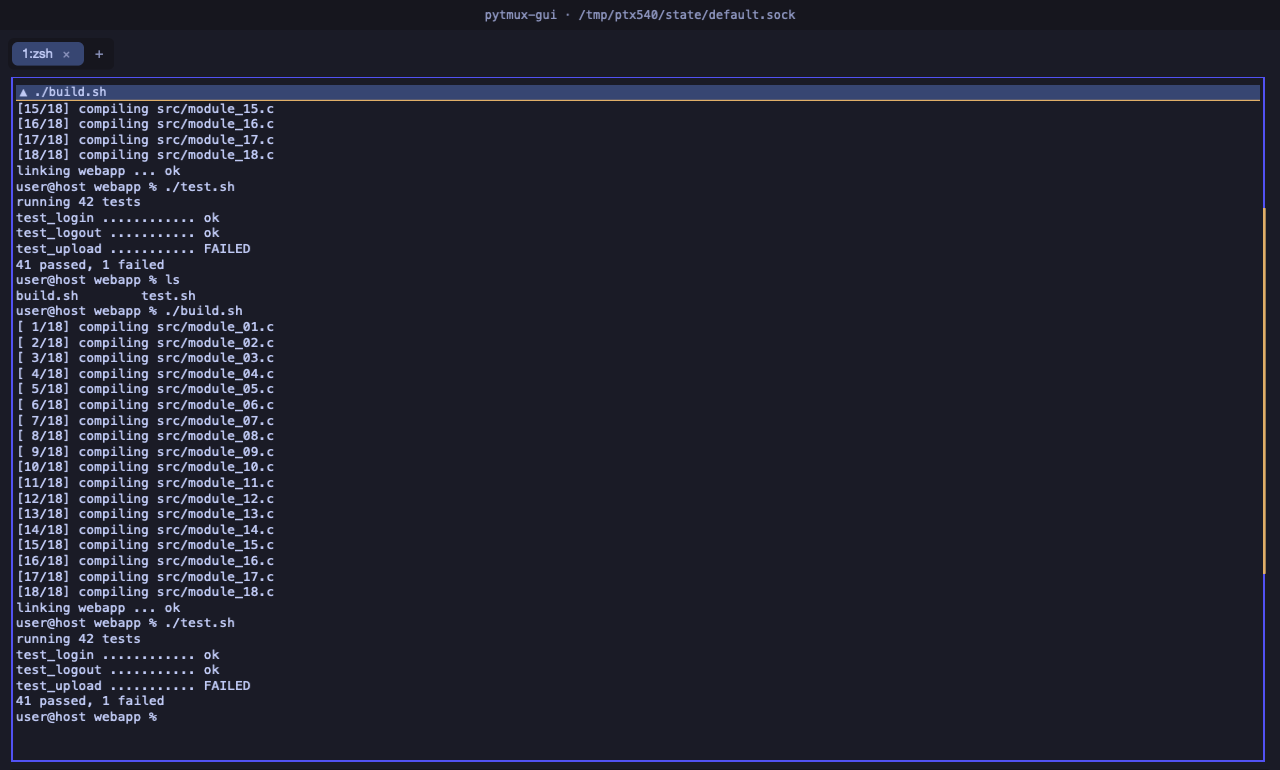Click the "[ 6/18] compiling src/module_06.c" line

coord(145,405)
